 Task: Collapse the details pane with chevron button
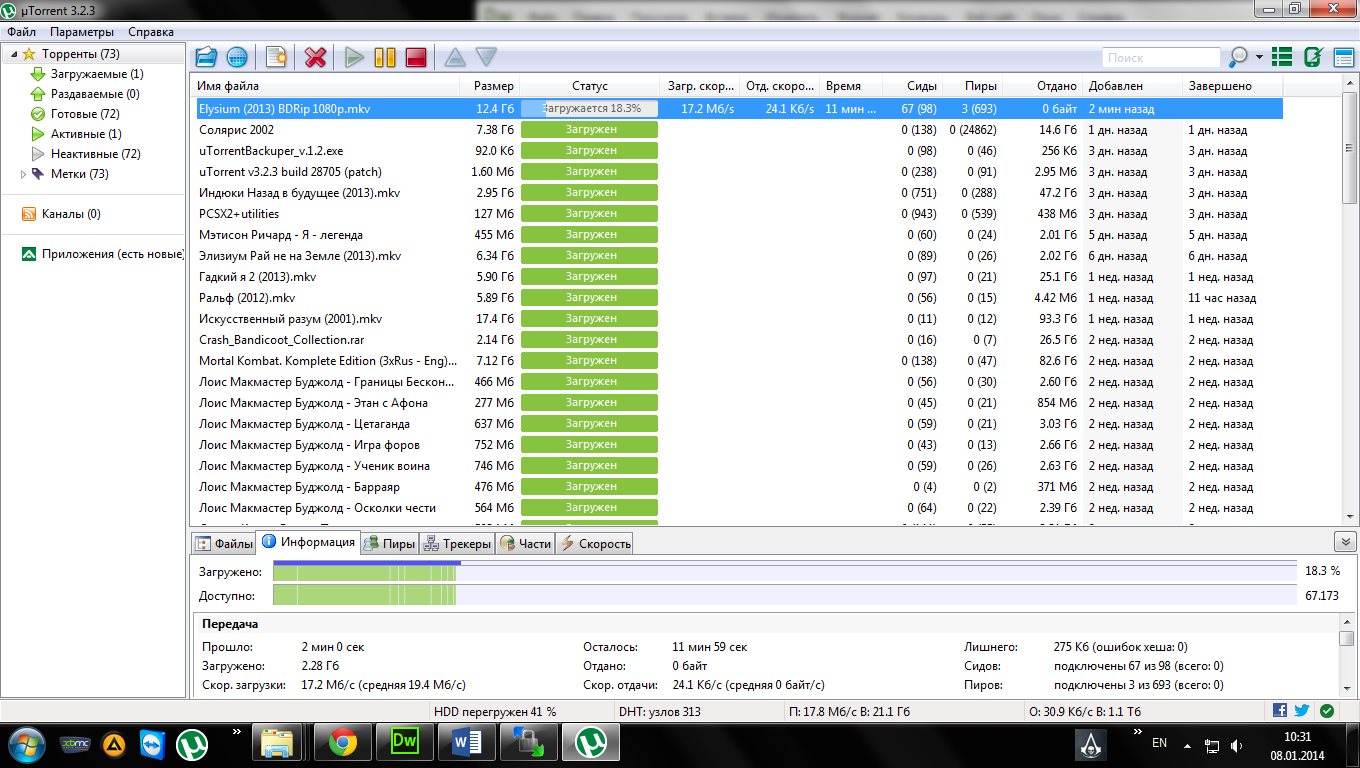[1344, 541]
